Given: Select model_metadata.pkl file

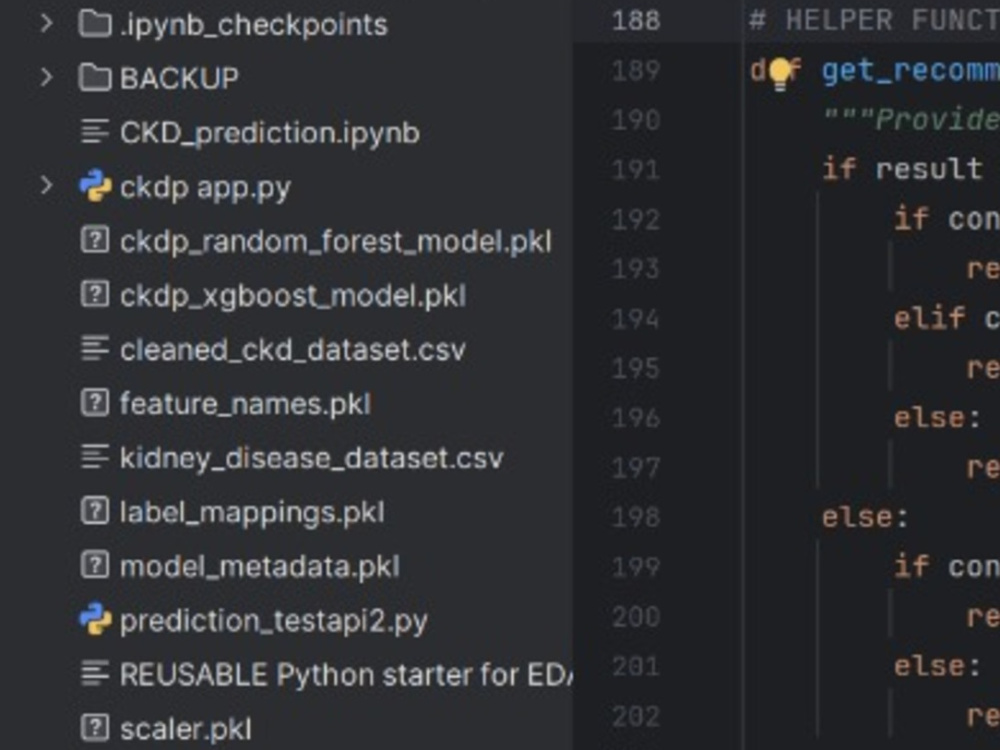Looking at the screenshot, I should 260,566.
